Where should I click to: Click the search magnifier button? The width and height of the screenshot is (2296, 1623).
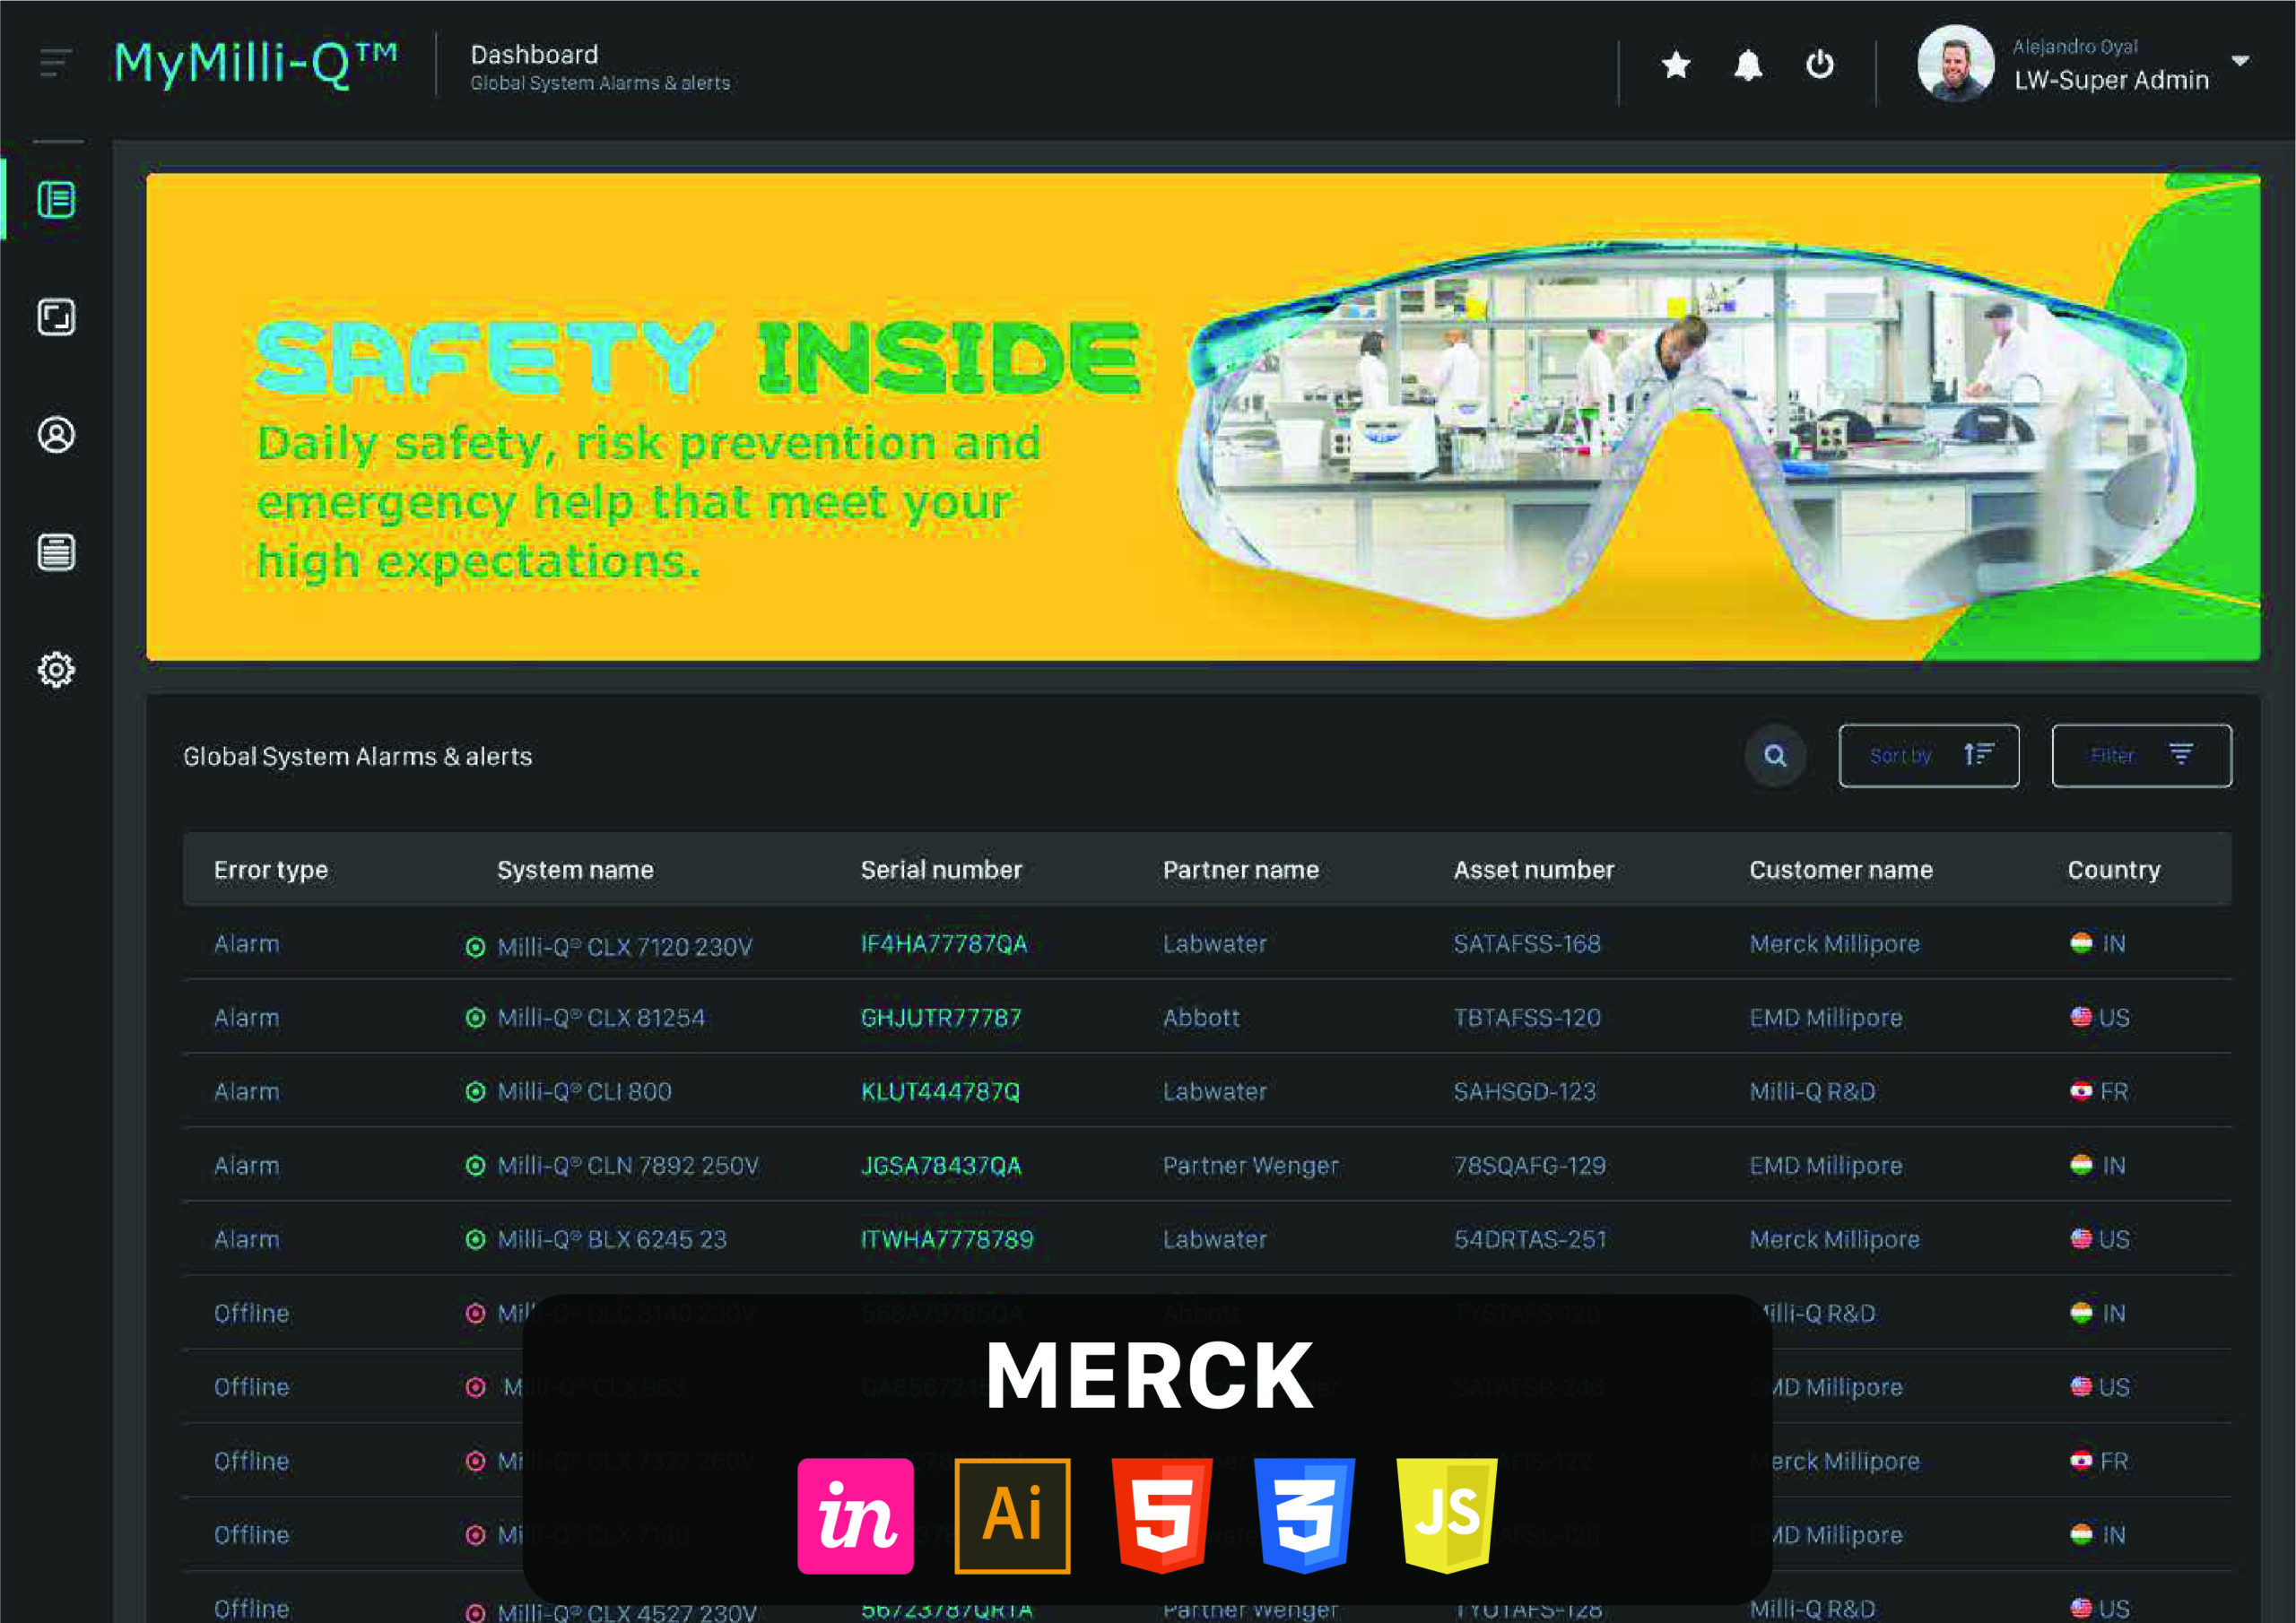(1775, 755)
